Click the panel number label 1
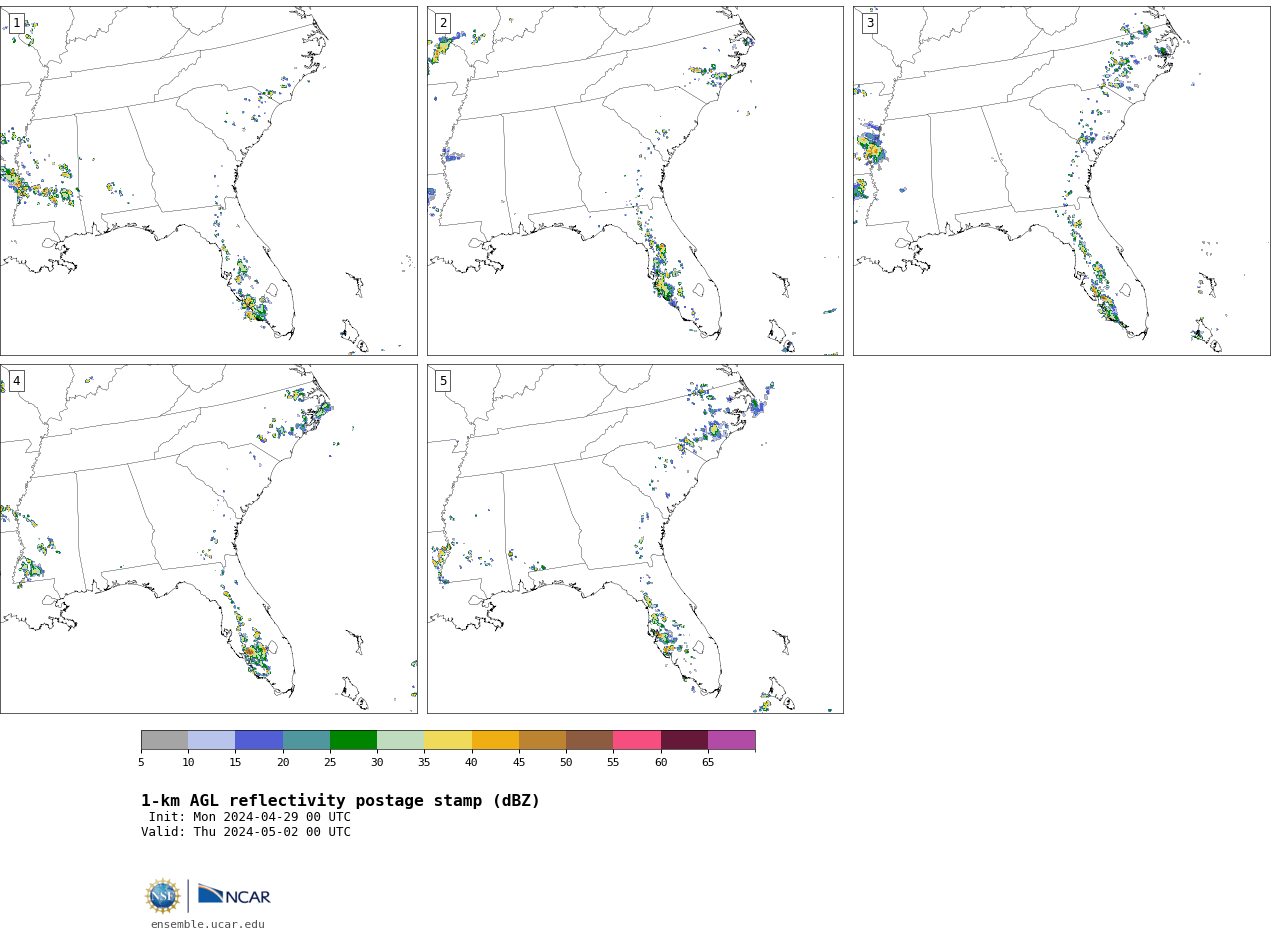This screenshot has width=1280, height=936. pos(16,23)
